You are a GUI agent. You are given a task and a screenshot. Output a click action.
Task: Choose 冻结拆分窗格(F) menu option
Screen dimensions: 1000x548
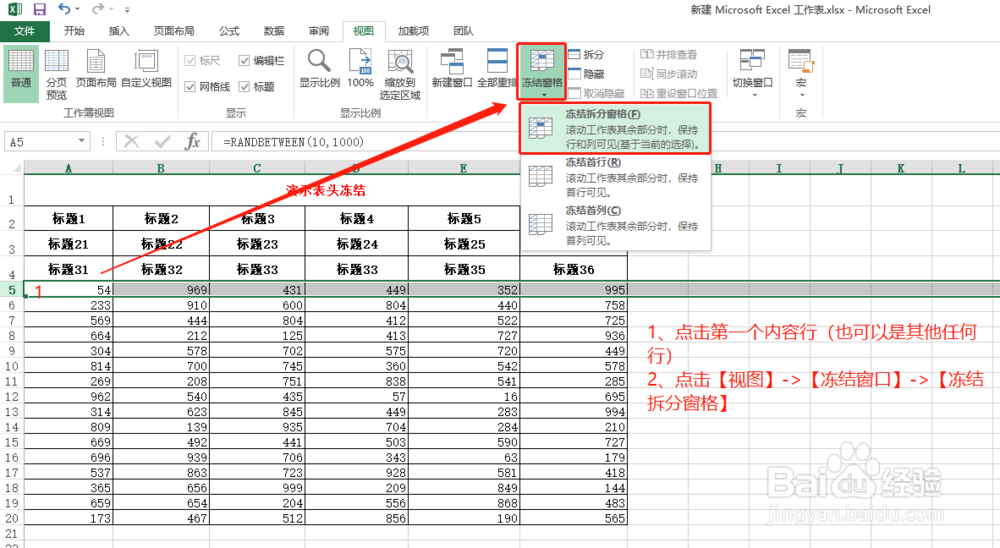(615, 128)
